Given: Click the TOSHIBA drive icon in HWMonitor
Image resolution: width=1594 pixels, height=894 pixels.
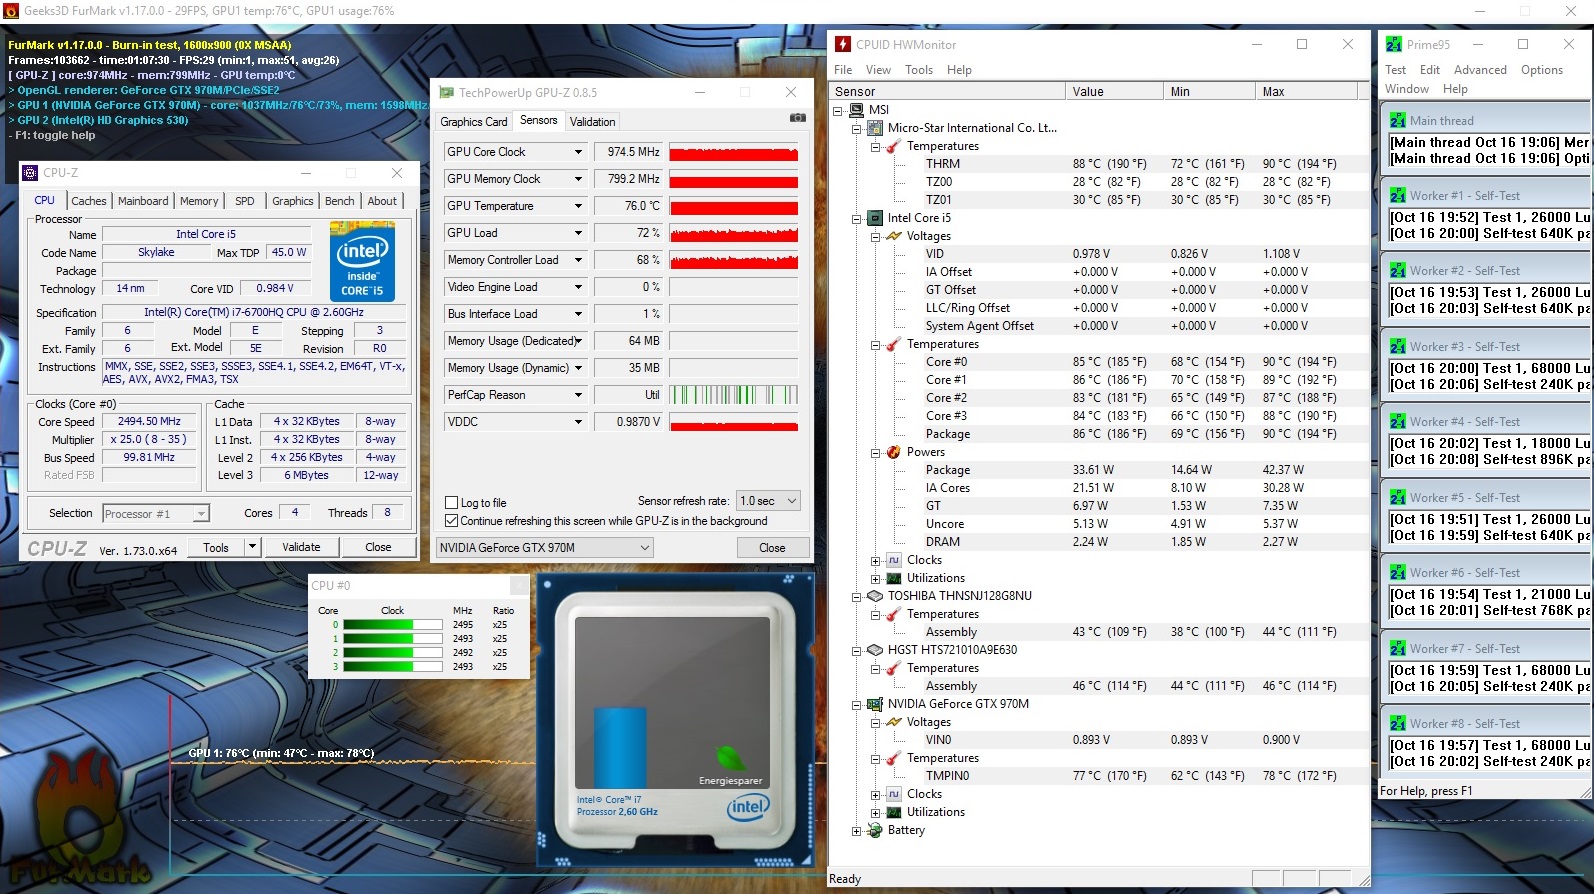Looking at the screenshot, I should [875, 596].
